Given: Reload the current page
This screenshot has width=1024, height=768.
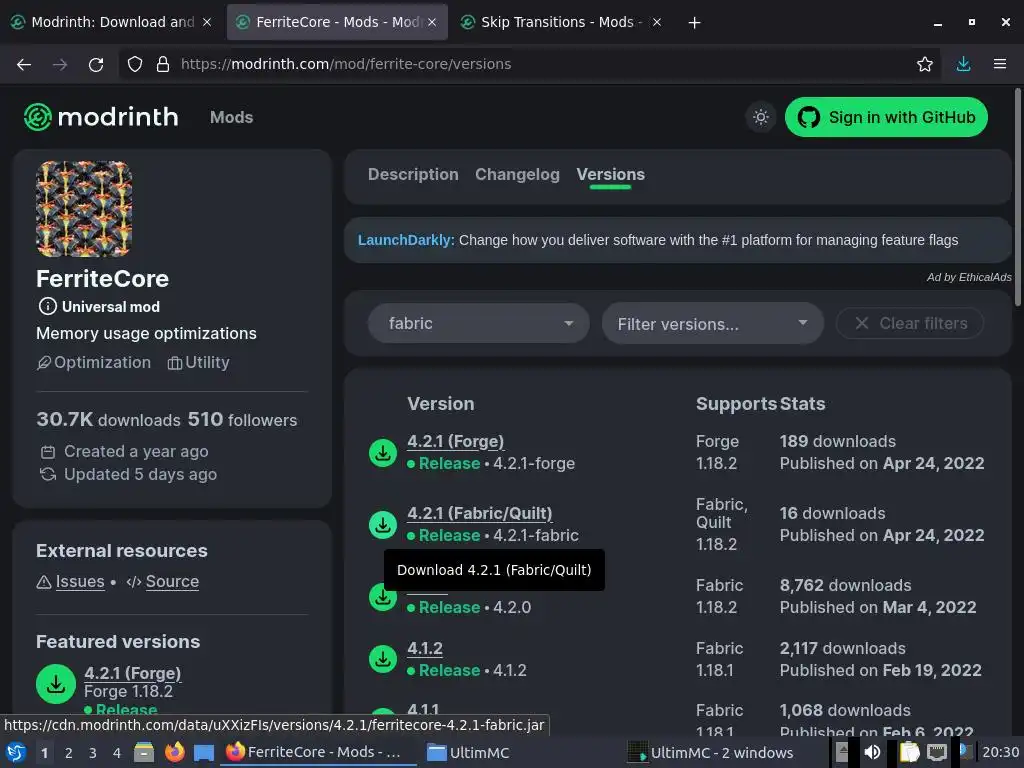Looking at the screenshot, I should click(96, 64).
